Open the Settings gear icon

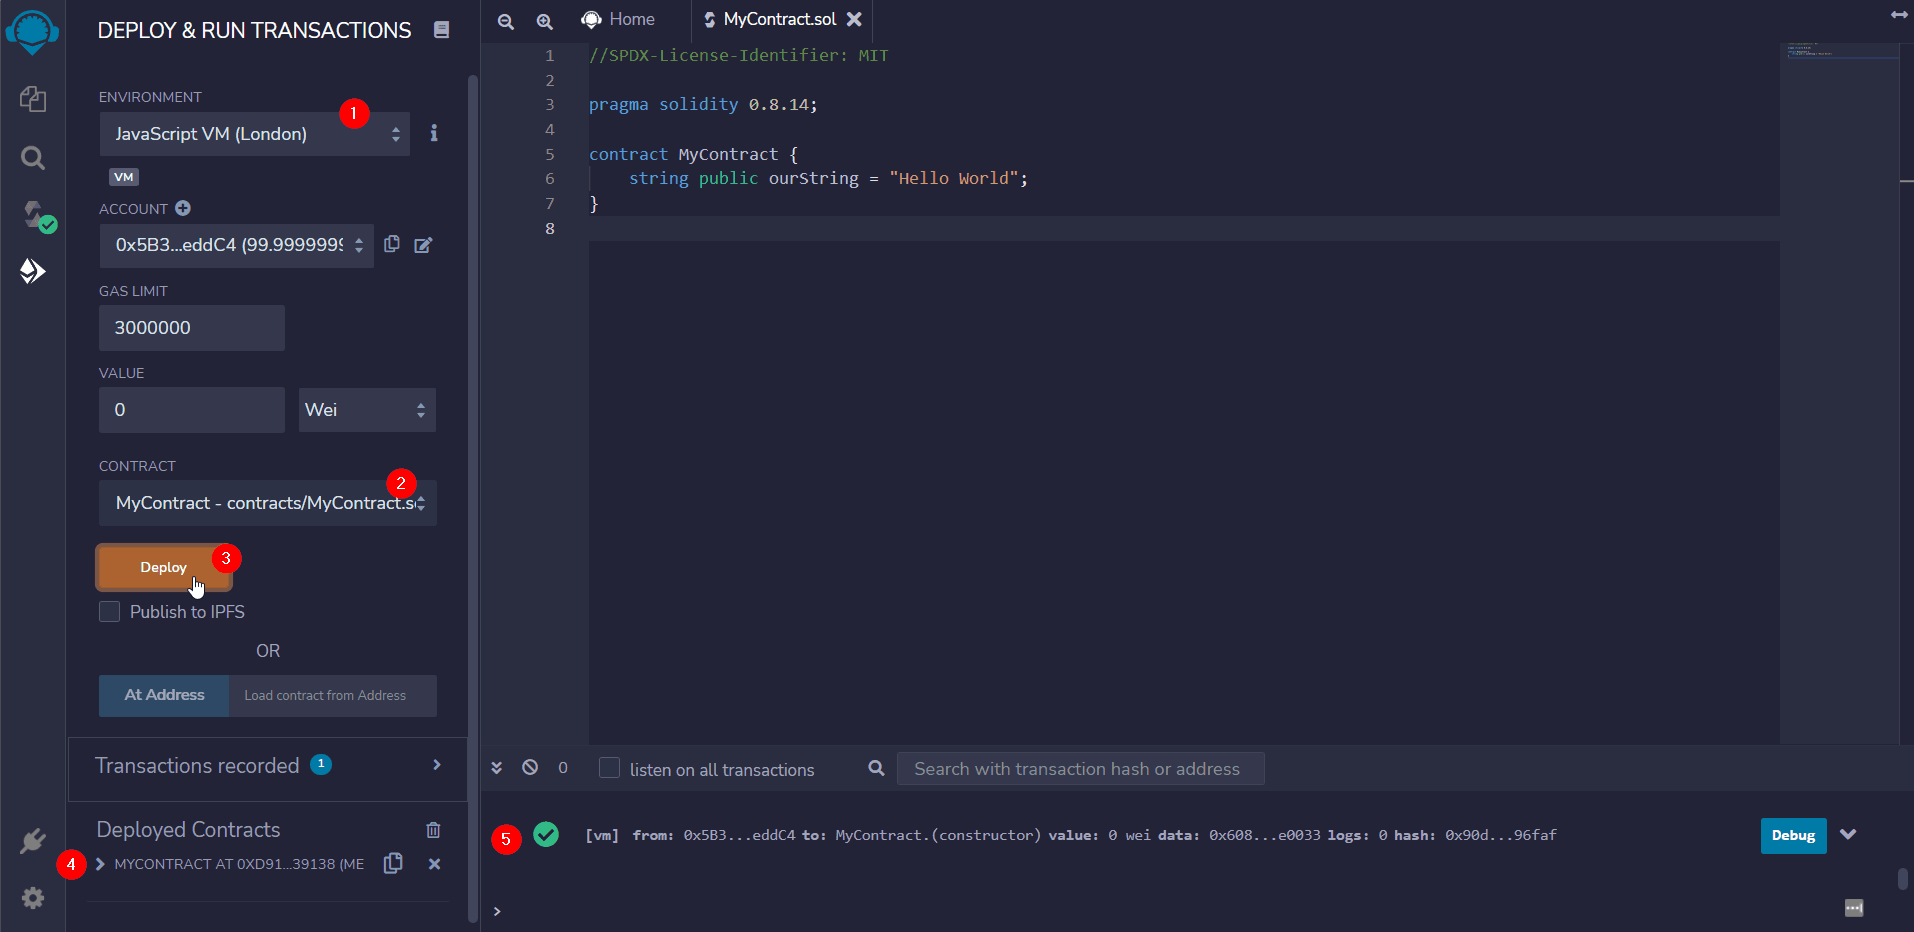click(33, 898)
